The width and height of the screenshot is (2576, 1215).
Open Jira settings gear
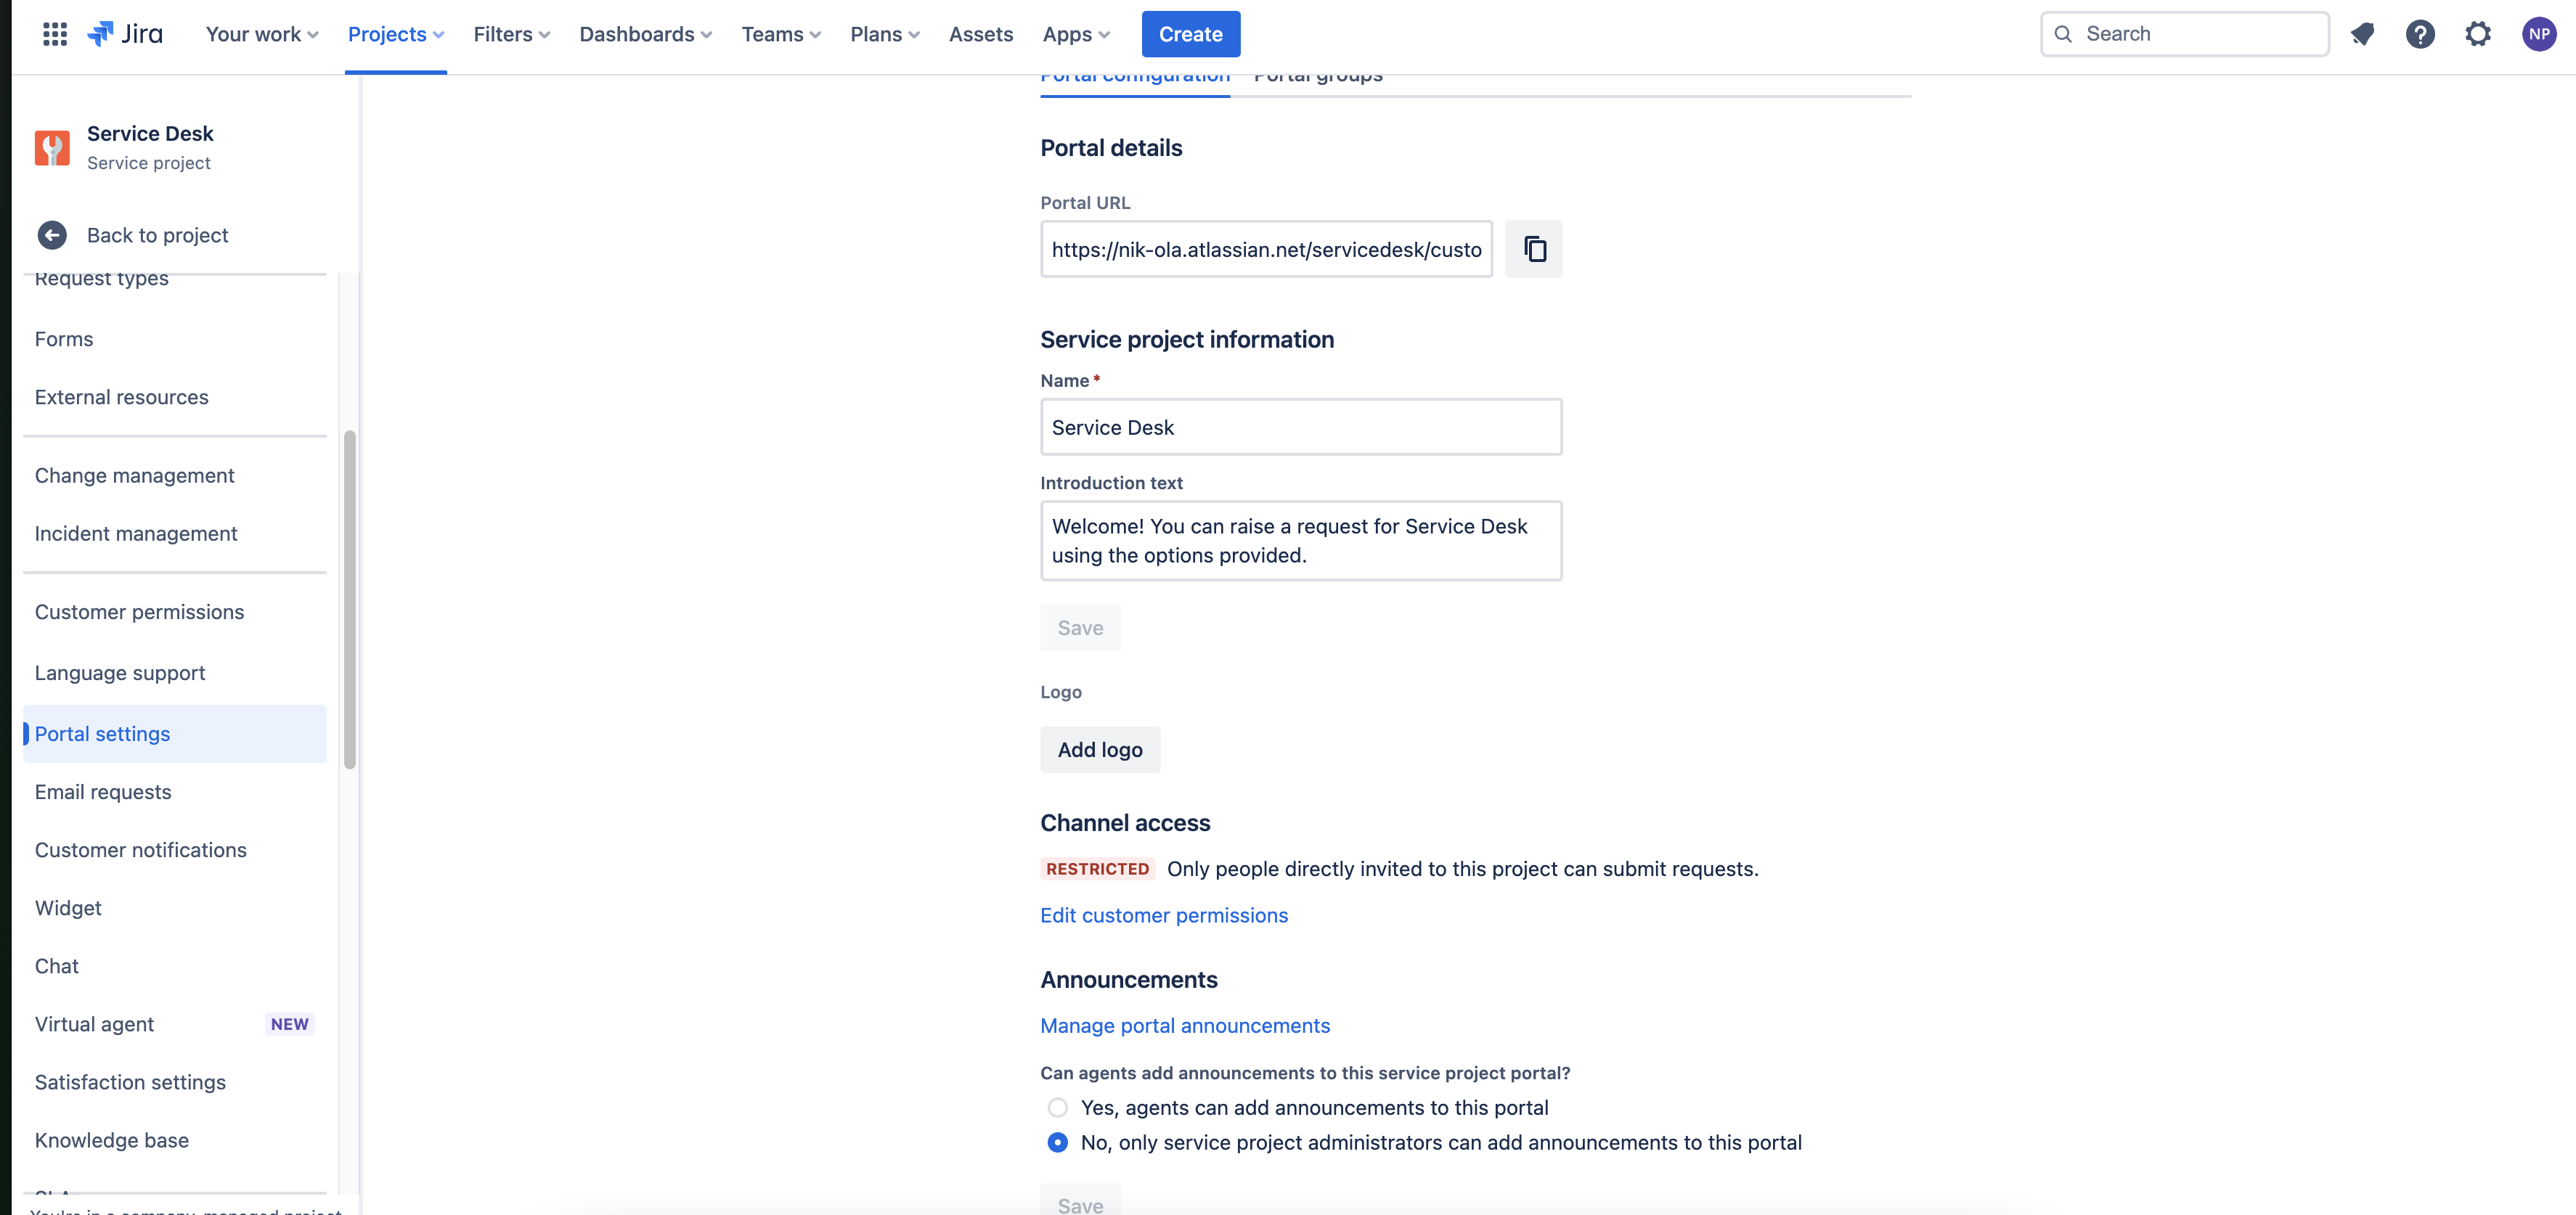tap(2479, 33)
